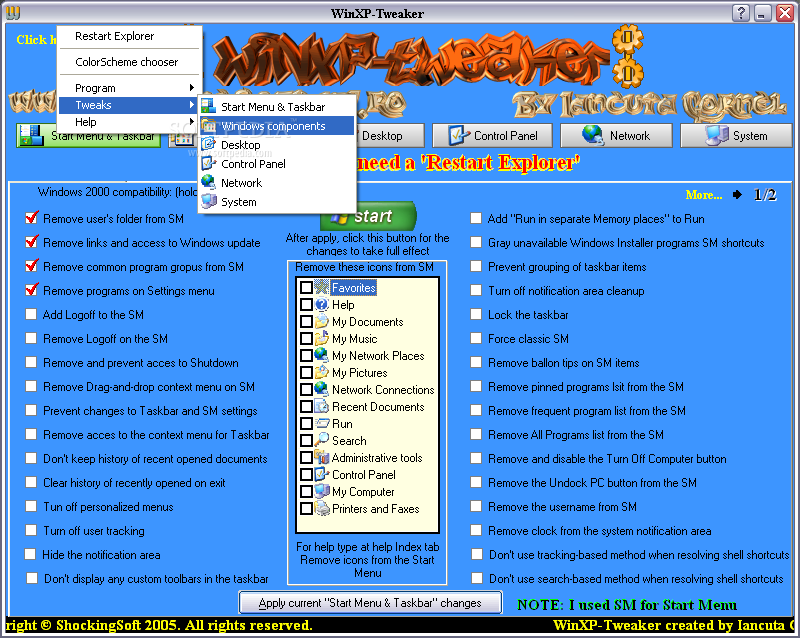800x638 pixels.
Task: Check Don't keep history of recent opened documents
Action: coord(31,458)
